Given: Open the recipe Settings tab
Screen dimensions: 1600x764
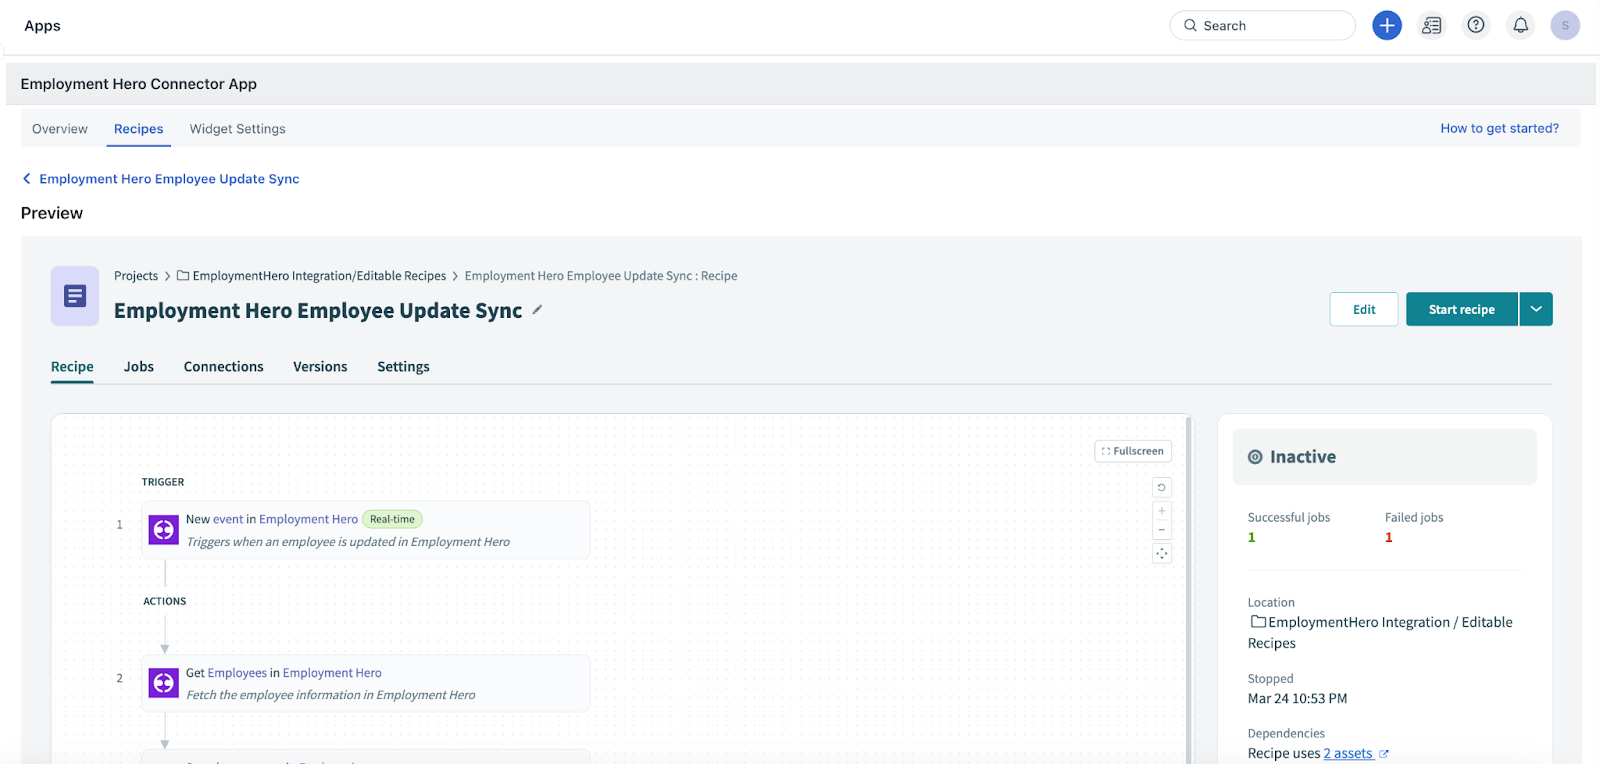Looking at the screenshot, I should 403,367.
